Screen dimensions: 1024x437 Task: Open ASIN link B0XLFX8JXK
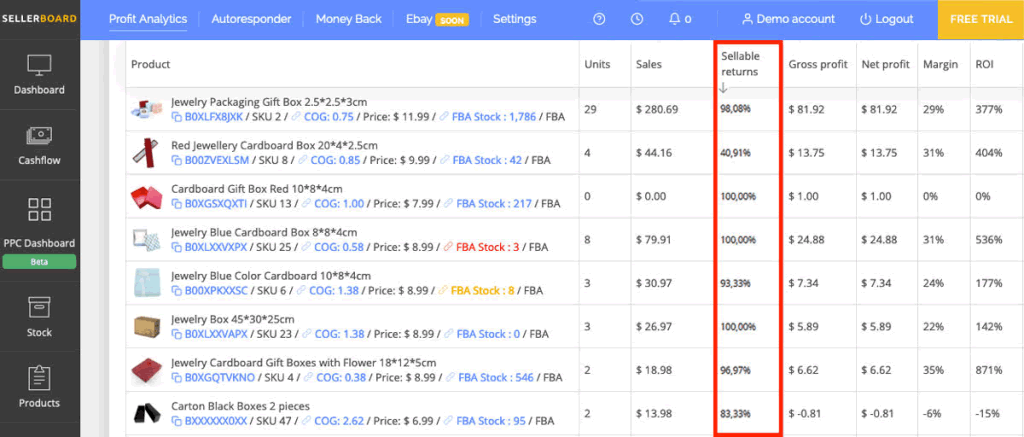pos(214,117)
